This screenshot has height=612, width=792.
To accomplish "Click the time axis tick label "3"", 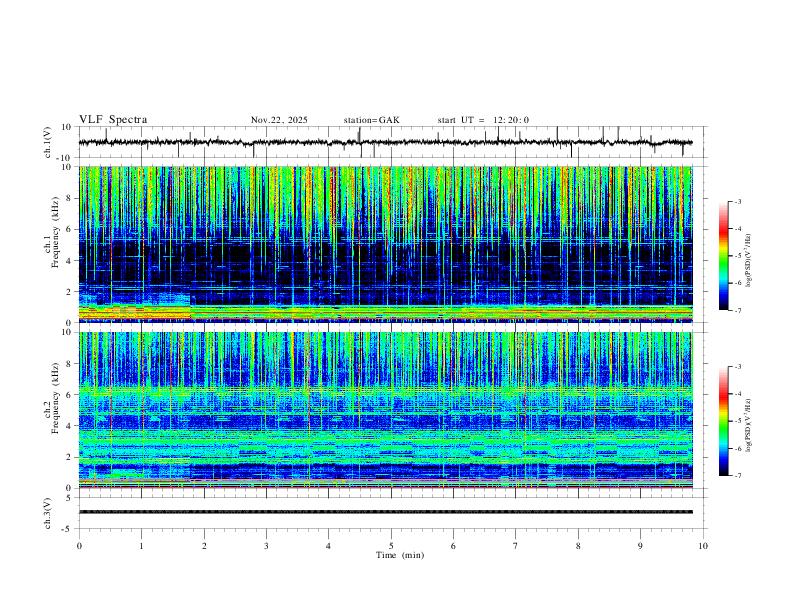I will tap(266, 546).
